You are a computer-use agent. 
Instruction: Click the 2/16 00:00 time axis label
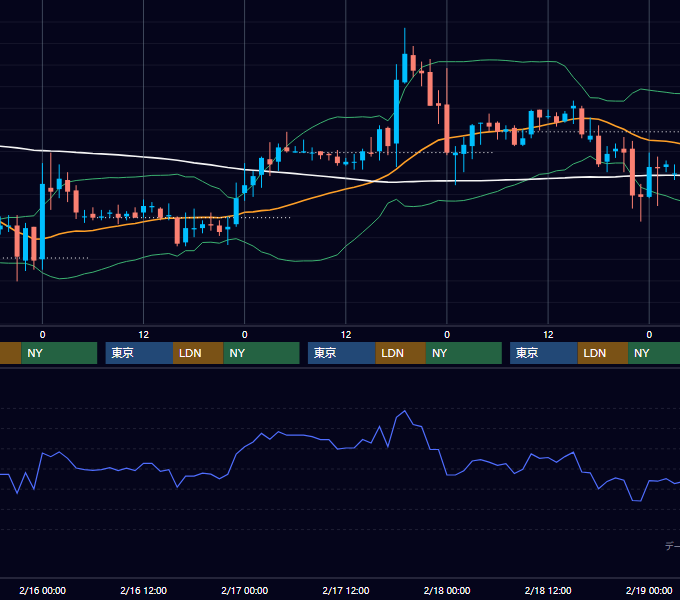[42, 590]
